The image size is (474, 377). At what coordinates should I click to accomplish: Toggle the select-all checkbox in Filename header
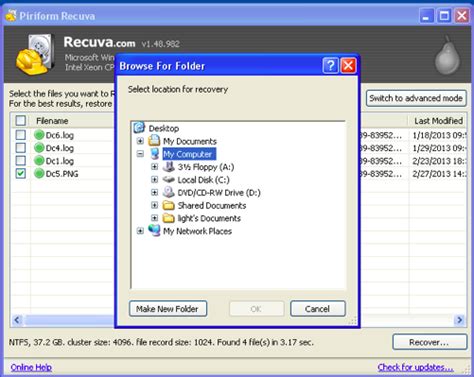[x=21, y=120]
